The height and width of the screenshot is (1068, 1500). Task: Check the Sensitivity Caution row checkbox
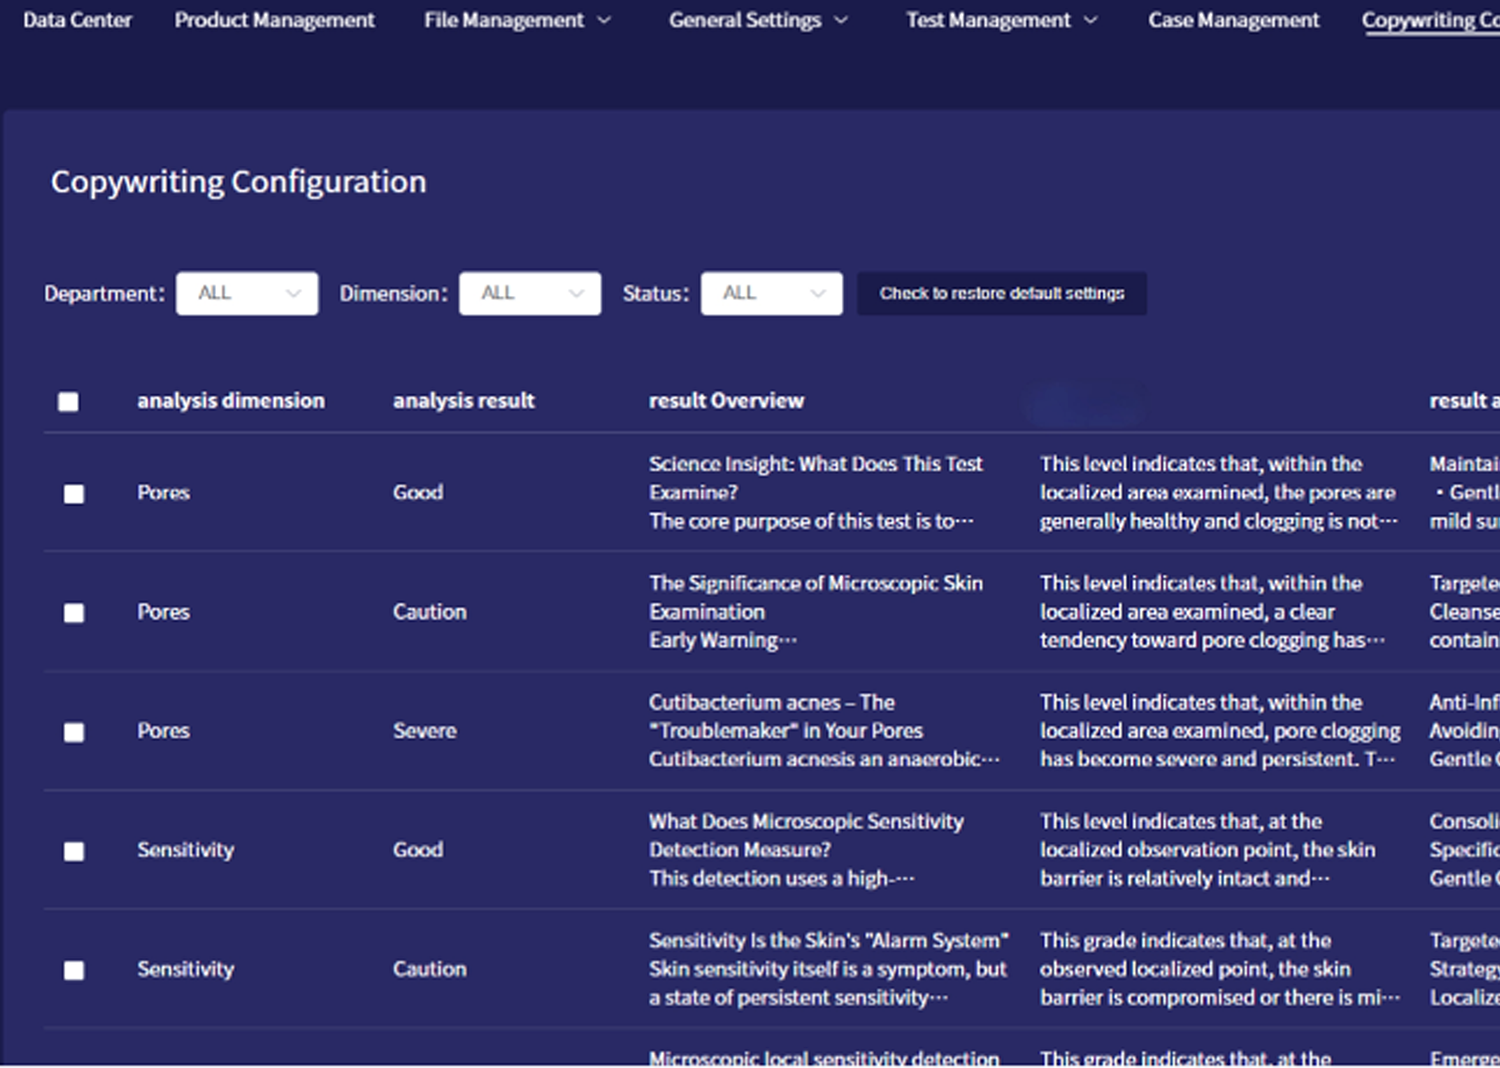pyautogui.click(x=74, y=970)
